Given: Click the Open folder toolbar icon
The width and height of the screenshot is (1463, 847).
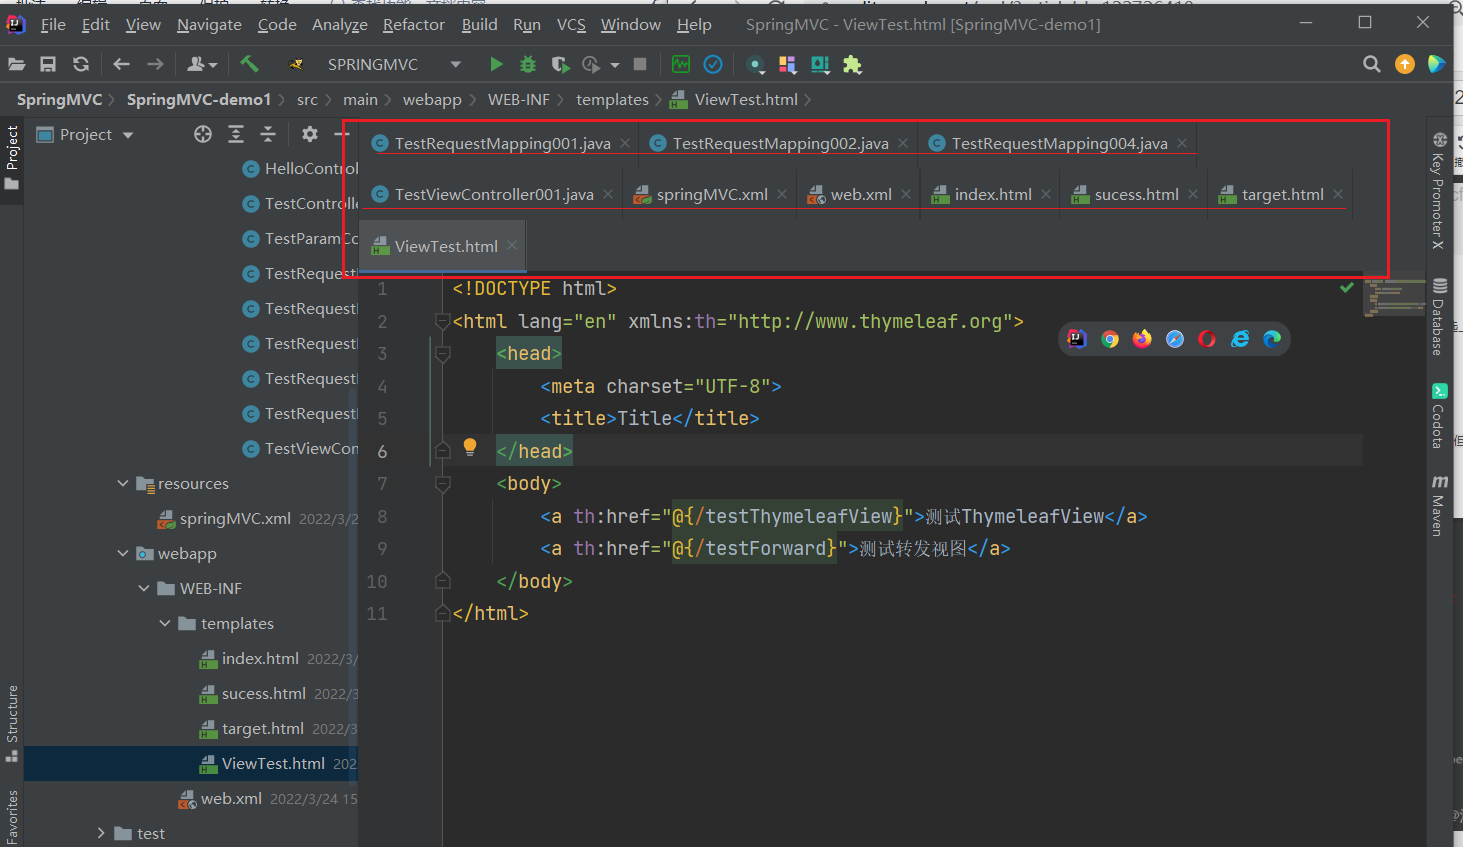Looking at the screenshot, I should coord(16,64).
